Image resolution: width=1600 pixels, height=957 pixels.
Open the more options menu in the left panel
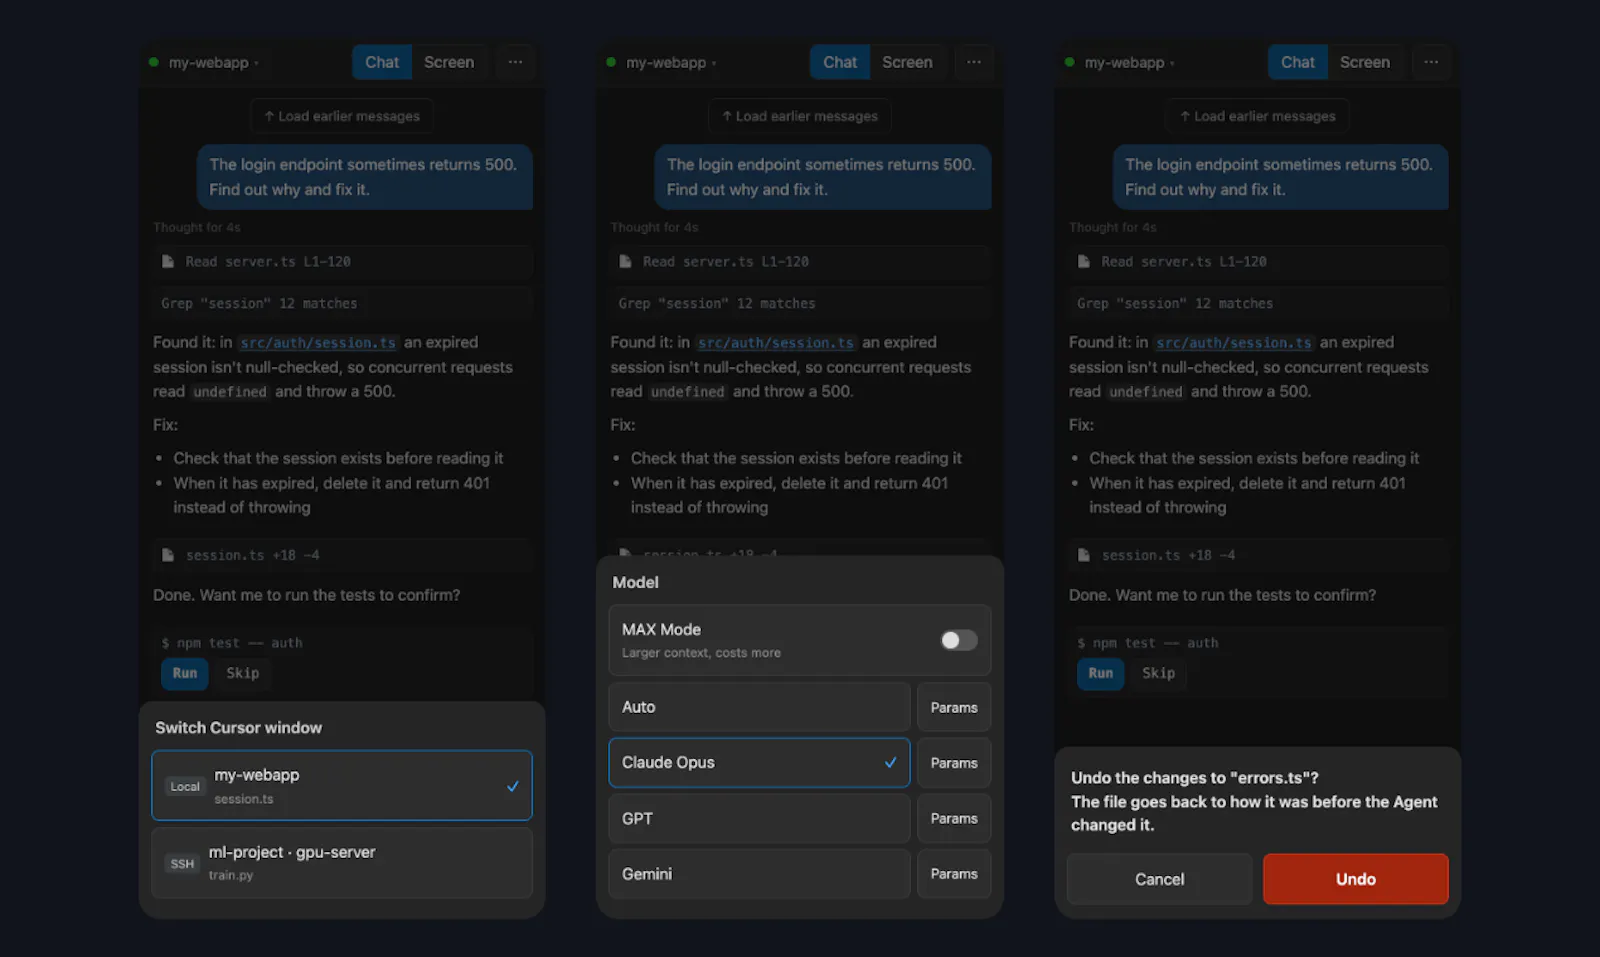515,62
